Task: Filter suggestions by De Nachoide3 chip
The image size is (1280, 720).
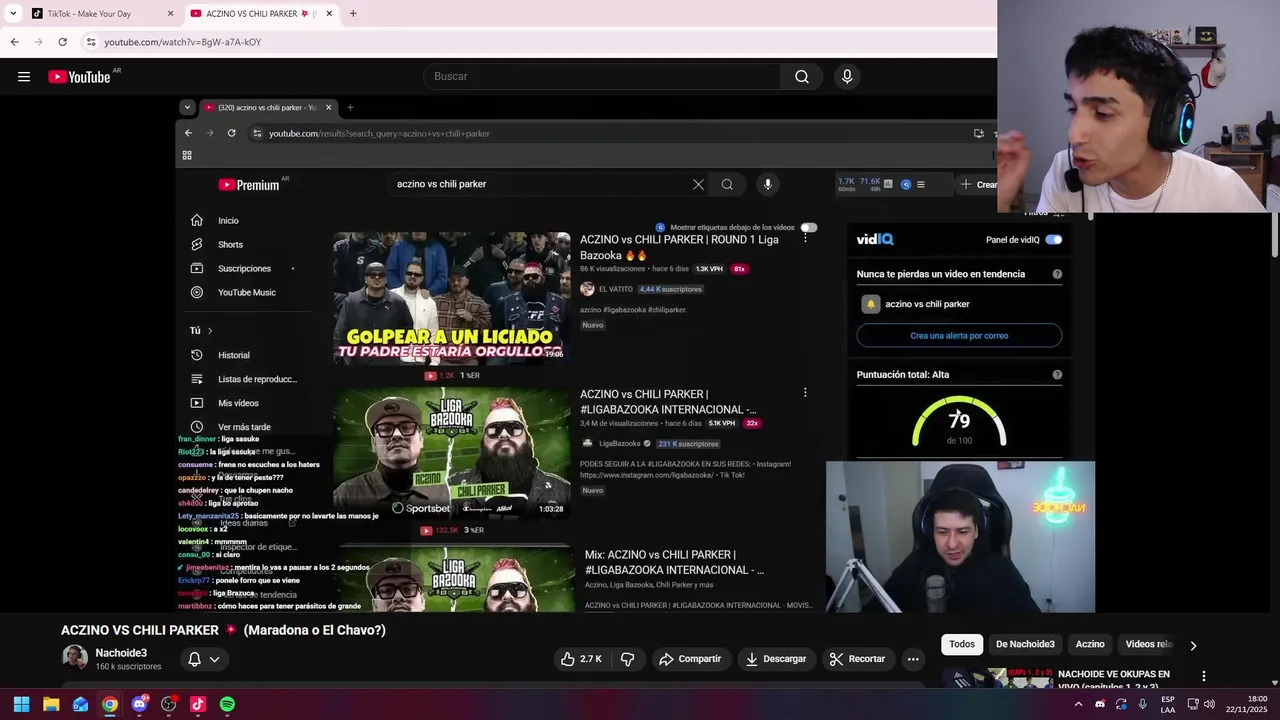Action: [x=1025, y=644]
